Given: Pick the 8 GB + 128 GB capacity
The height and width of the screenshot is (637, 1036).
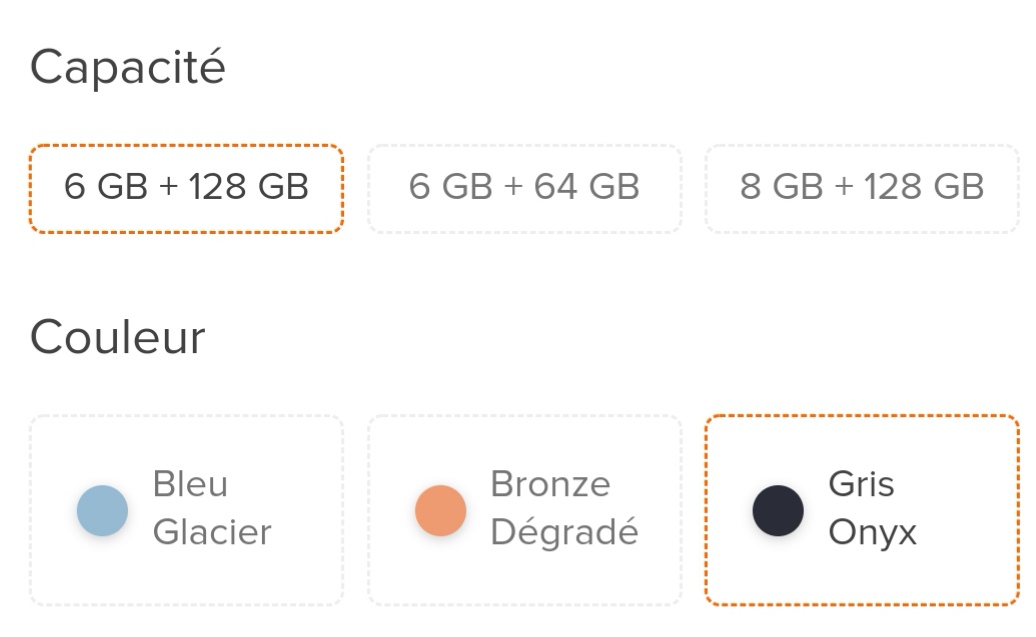Looking at the screenshot, I should pos(862,188).
